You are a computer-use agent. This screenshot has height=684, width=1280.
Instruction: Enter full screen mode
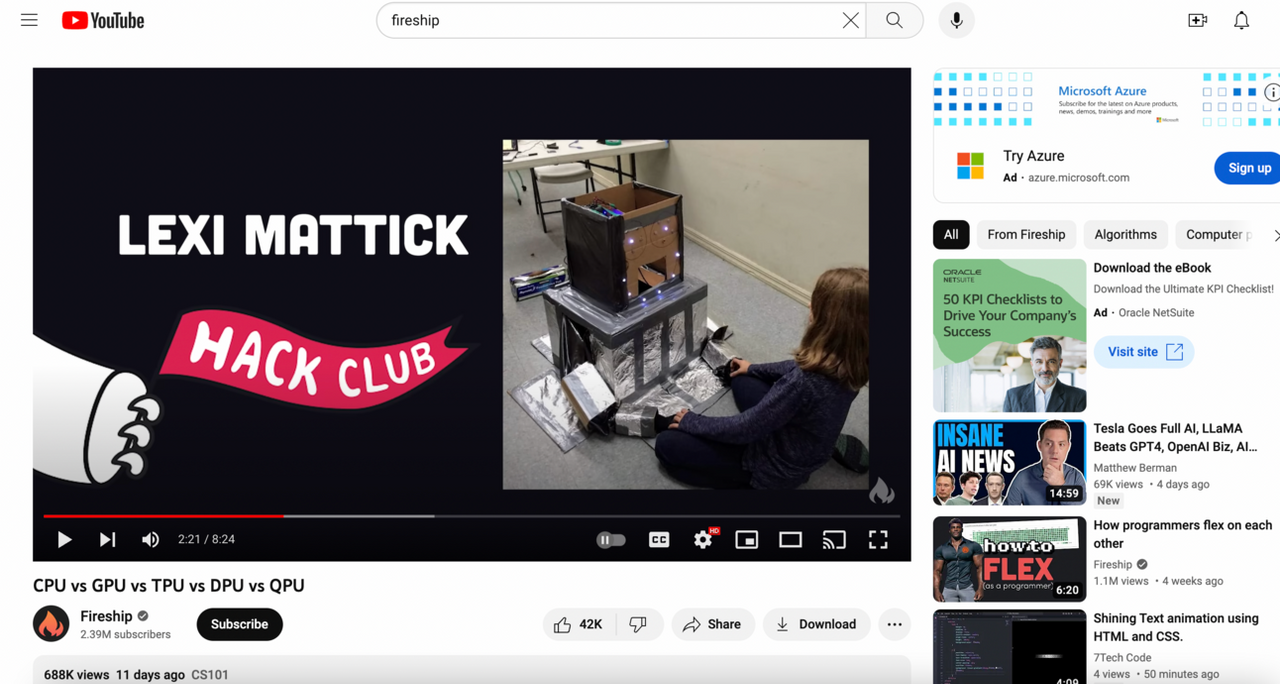point(878,540)
